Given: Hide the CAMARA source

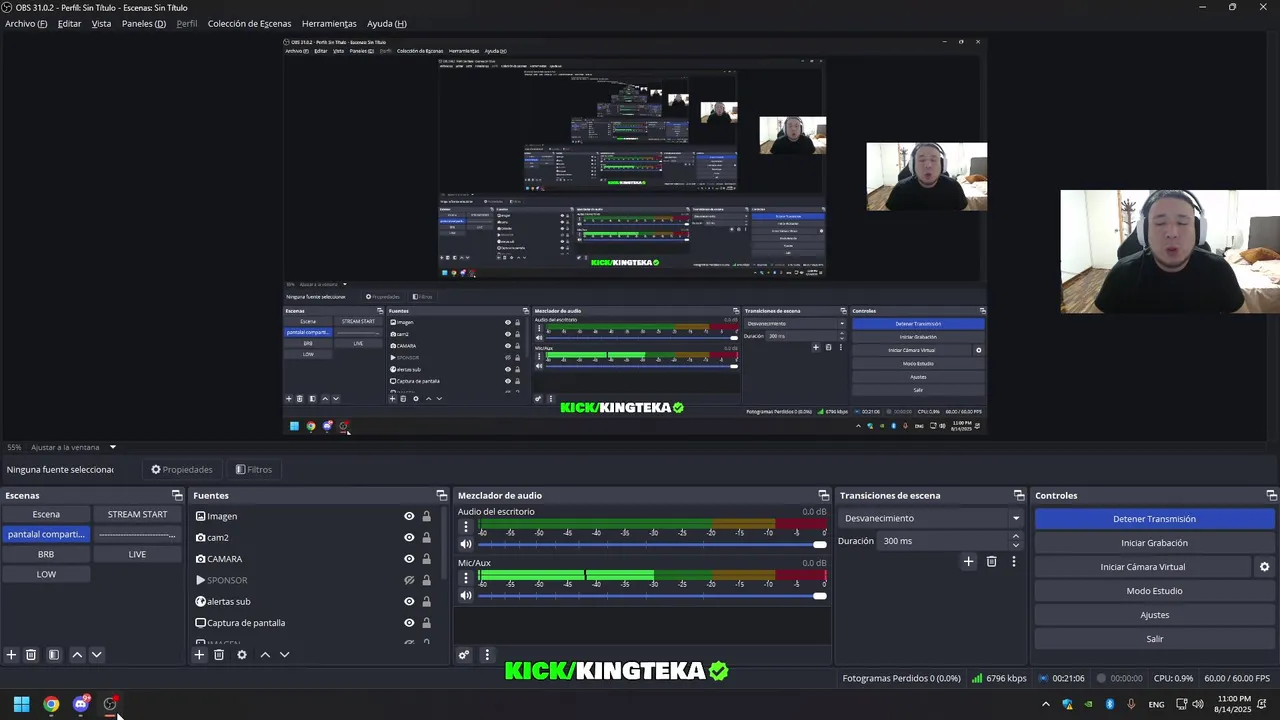Looking at the screenshot, I should pyautogui.click(x=409, y=559).
